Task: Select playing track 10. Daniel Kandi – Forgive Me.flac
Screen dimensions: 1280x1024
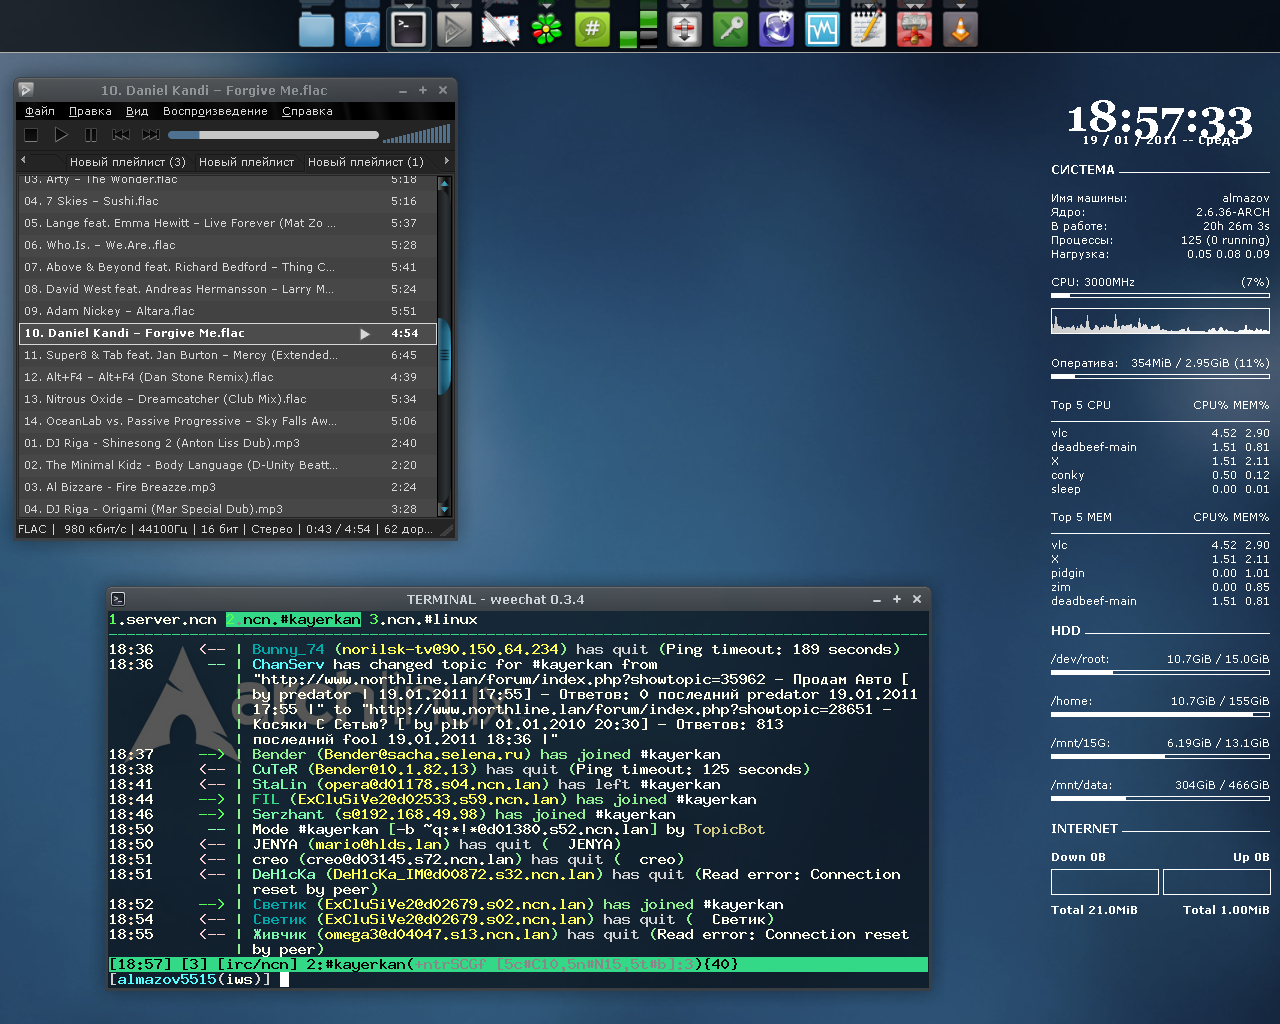Action: pyautogui.click(x=228, y=333)
